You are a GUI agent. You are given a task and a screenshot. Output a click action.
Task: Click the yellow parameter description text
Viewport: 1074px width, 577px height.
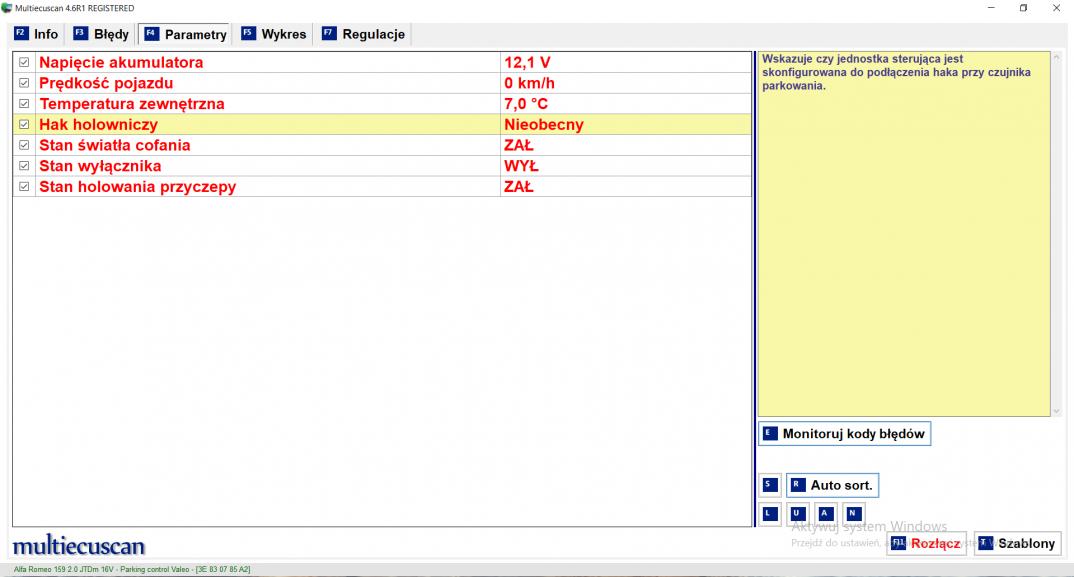896,72
